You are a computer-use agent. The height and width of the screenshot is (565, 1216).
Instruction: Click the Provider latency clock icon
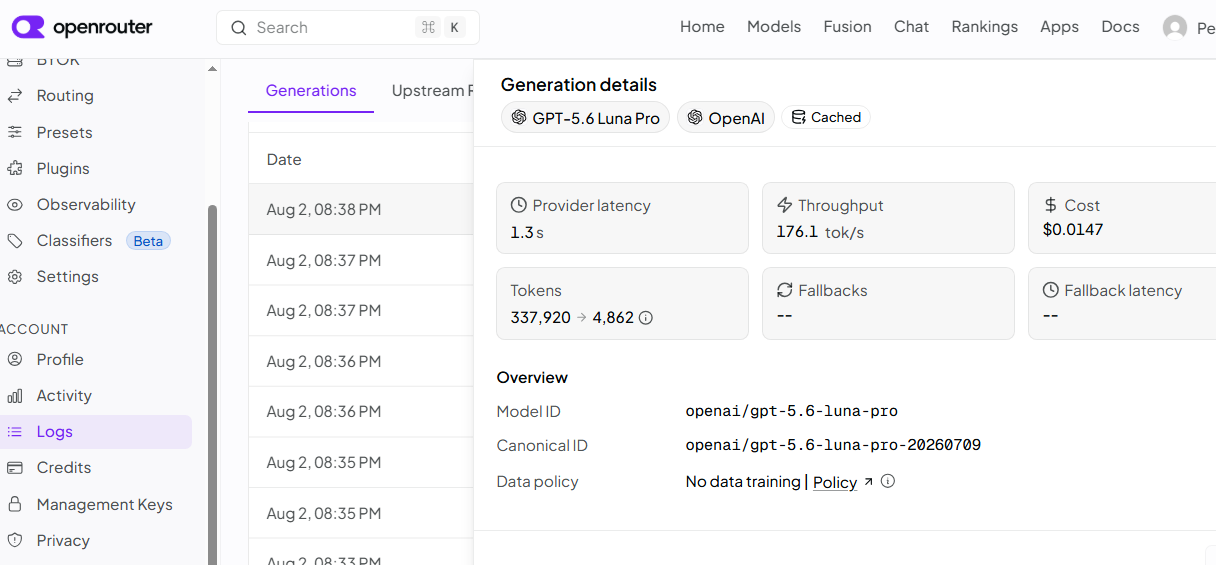click(518, 205)
